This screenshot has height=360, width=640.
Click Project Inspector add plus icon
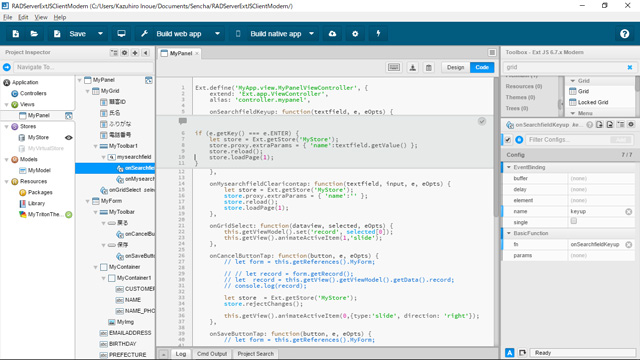pos(135,53)
